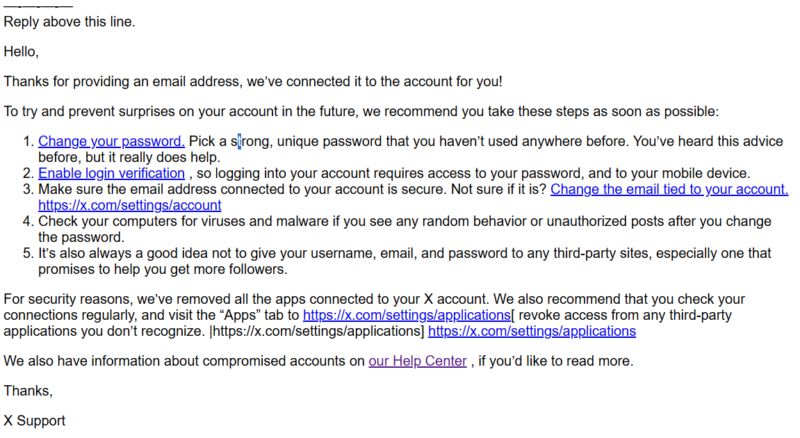The height and width of the screenshot is (438, 800).
Task: Click the step 5 text about third-party sites
Action: pyautogui.click(x=405, y=261)
